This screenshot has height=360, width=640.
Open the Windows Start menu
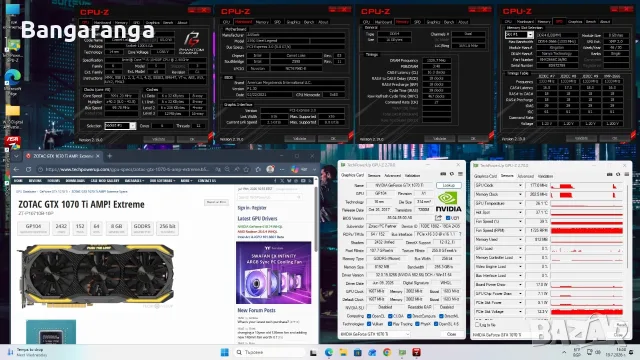tap(224, 352)
